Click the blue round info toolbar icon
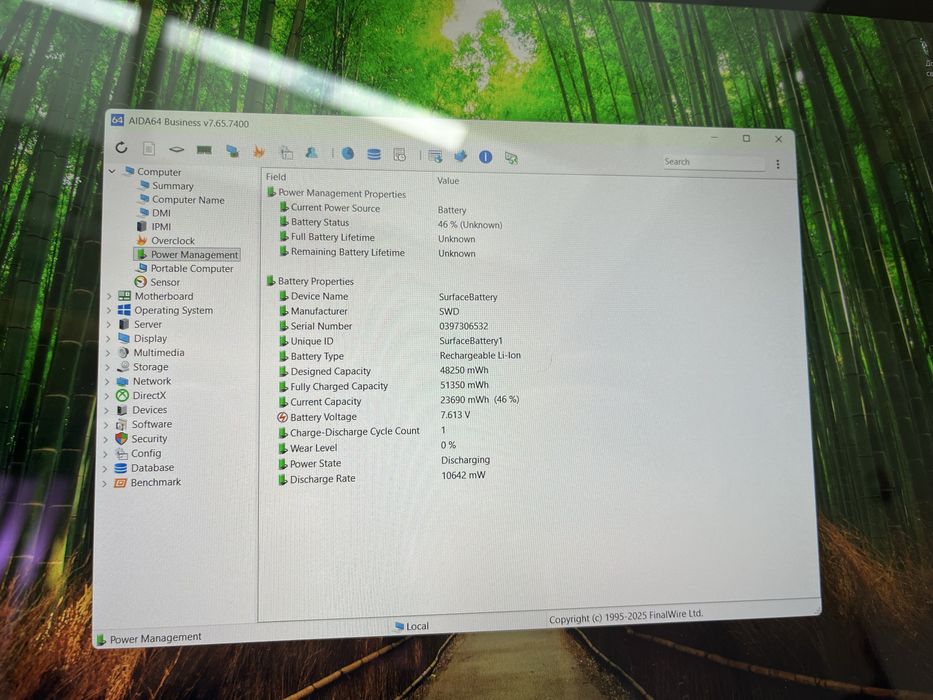Image resolution: width=933 pixels, height=700 pixels. tap(486, 157)
